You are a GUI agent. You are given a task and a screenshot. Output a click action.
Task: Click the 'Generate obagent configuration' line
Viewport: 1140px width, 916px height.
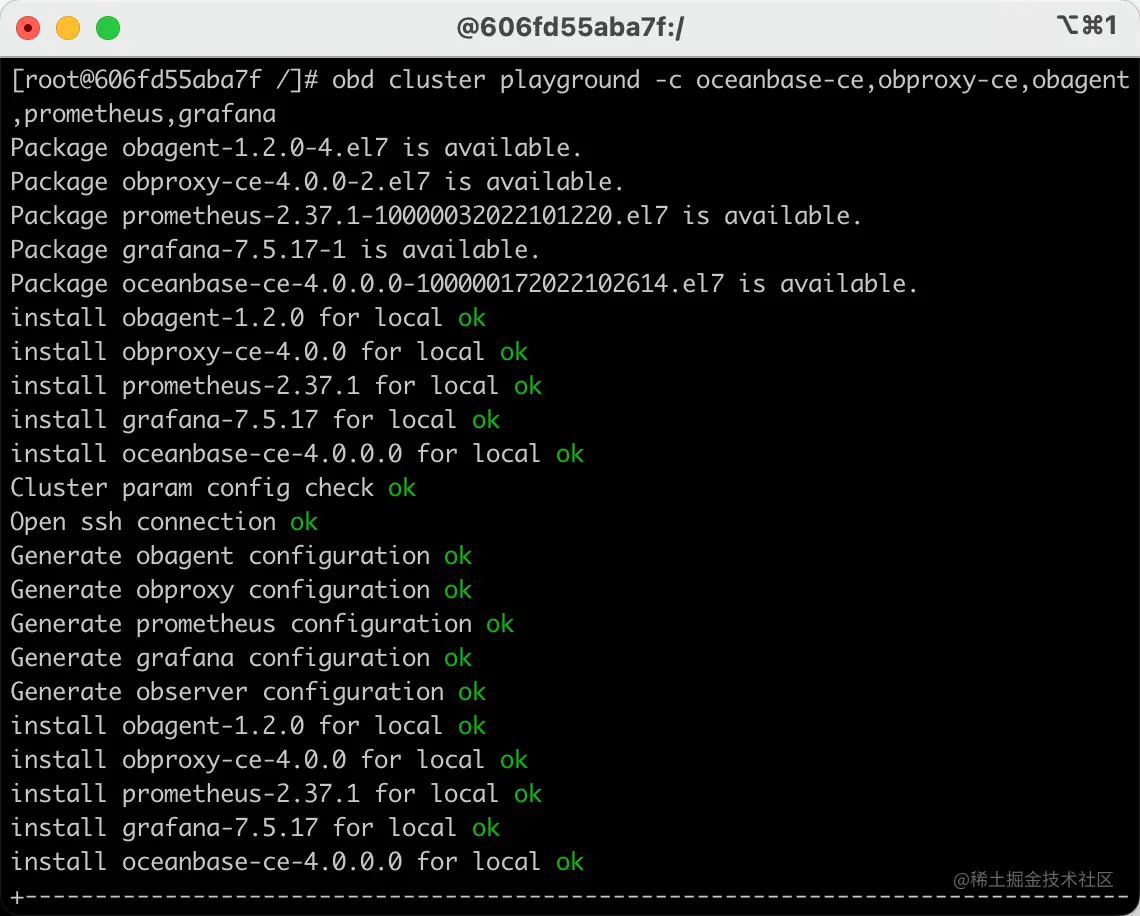pyautogui.click(x=241, y=556)
